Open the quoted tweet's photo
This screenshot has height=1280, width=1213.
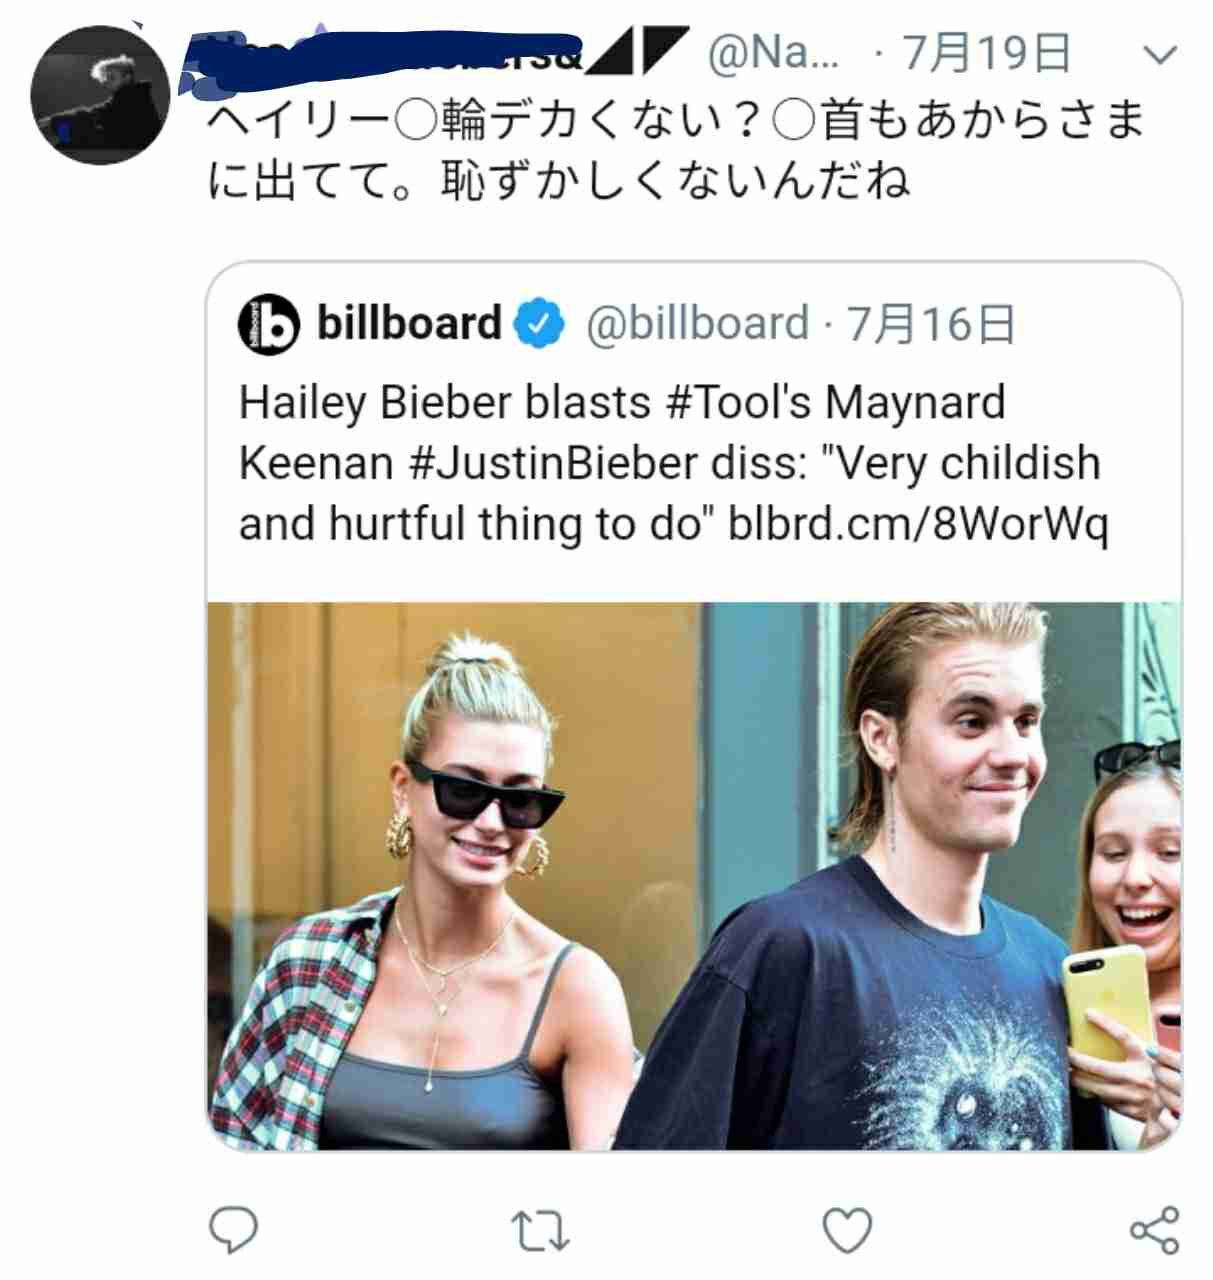coord(694,876)
